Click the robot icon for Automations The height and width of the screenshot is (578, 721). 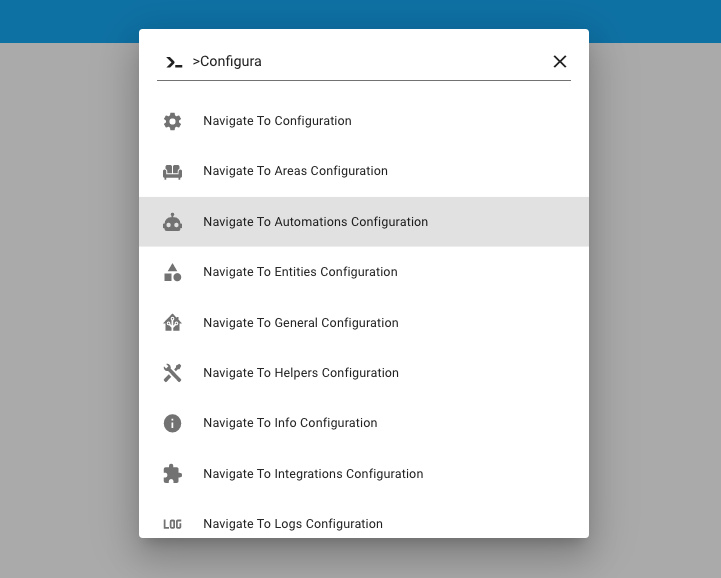tap(172, 222)
